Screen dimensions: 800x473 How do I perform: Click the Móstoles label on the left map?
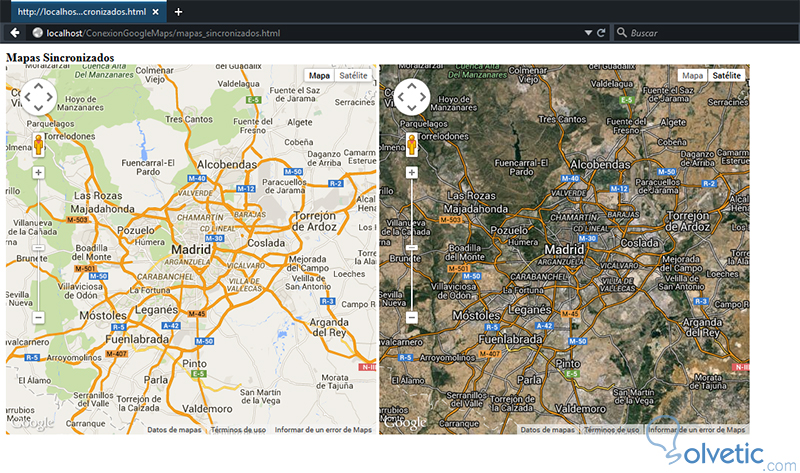(x=103, y=315)
